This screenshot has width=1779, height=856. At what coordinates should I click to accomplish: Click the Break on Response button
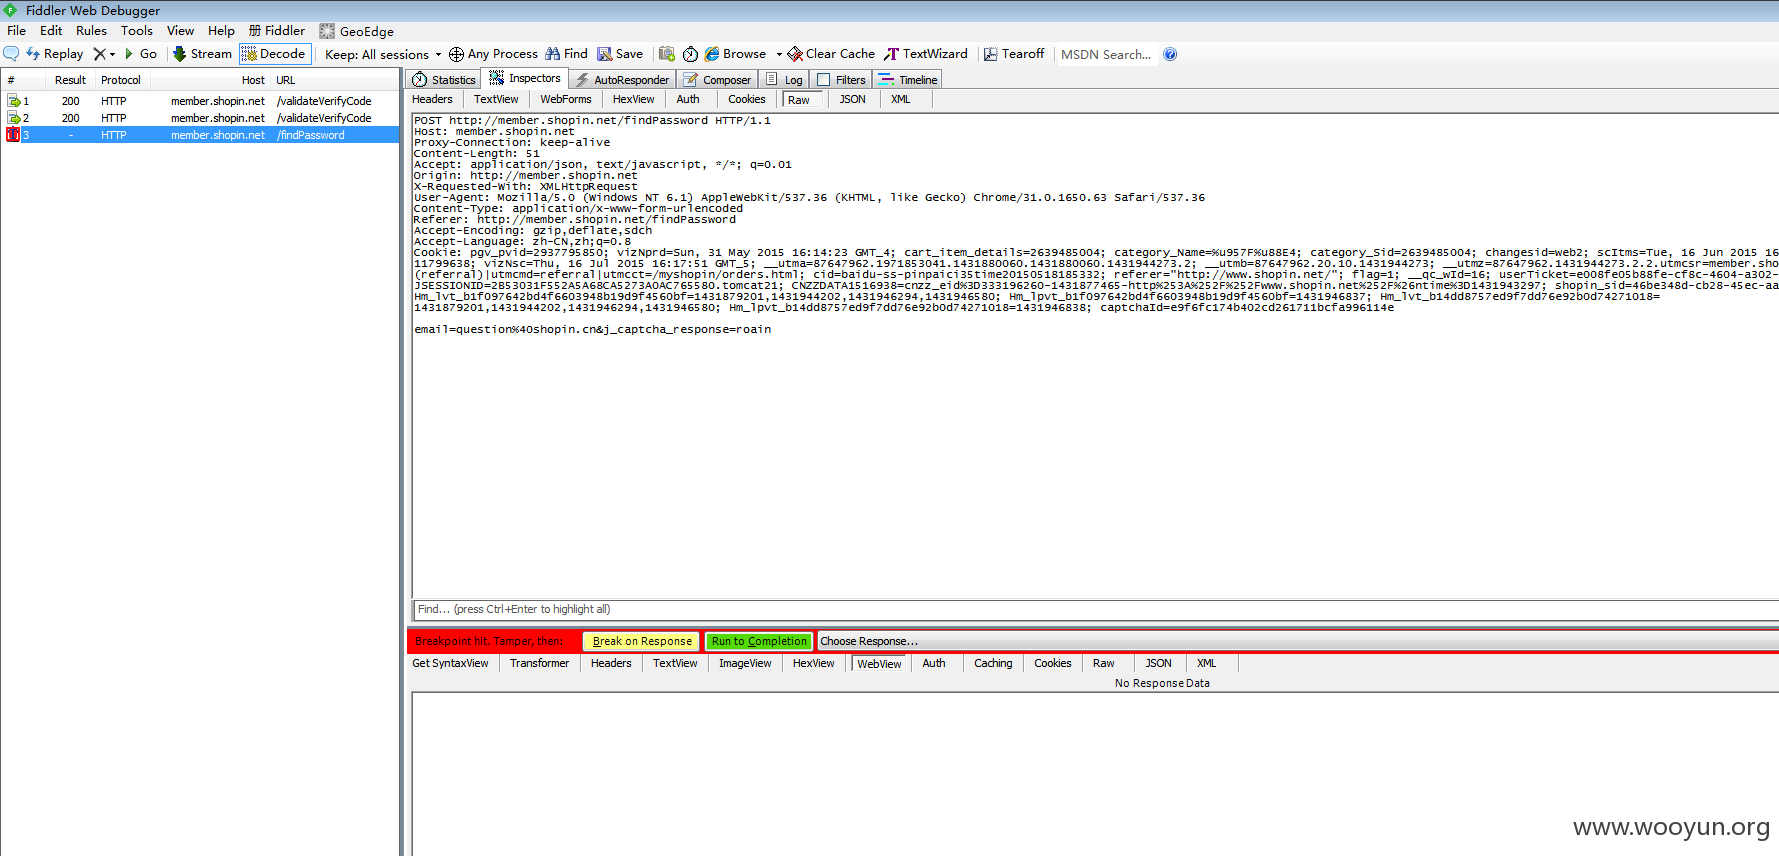(x=642, y=641)
